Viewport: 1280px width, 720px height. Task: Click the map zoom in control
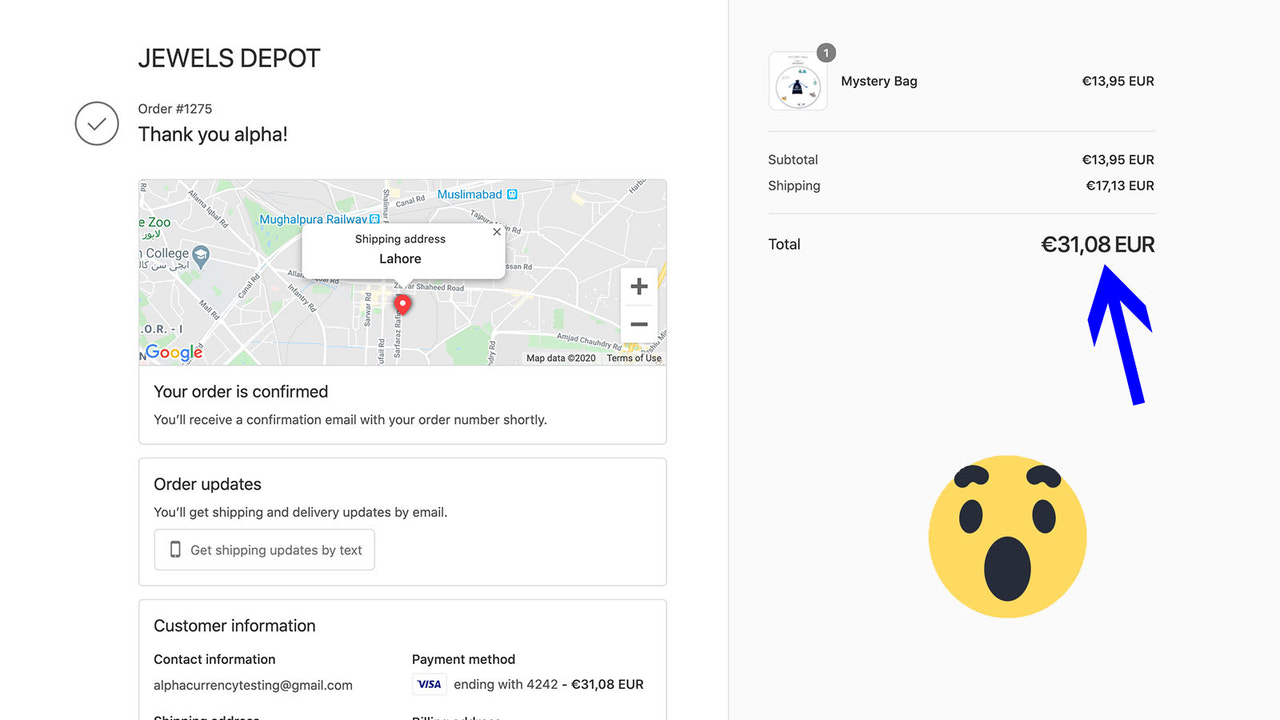(639, 286)
